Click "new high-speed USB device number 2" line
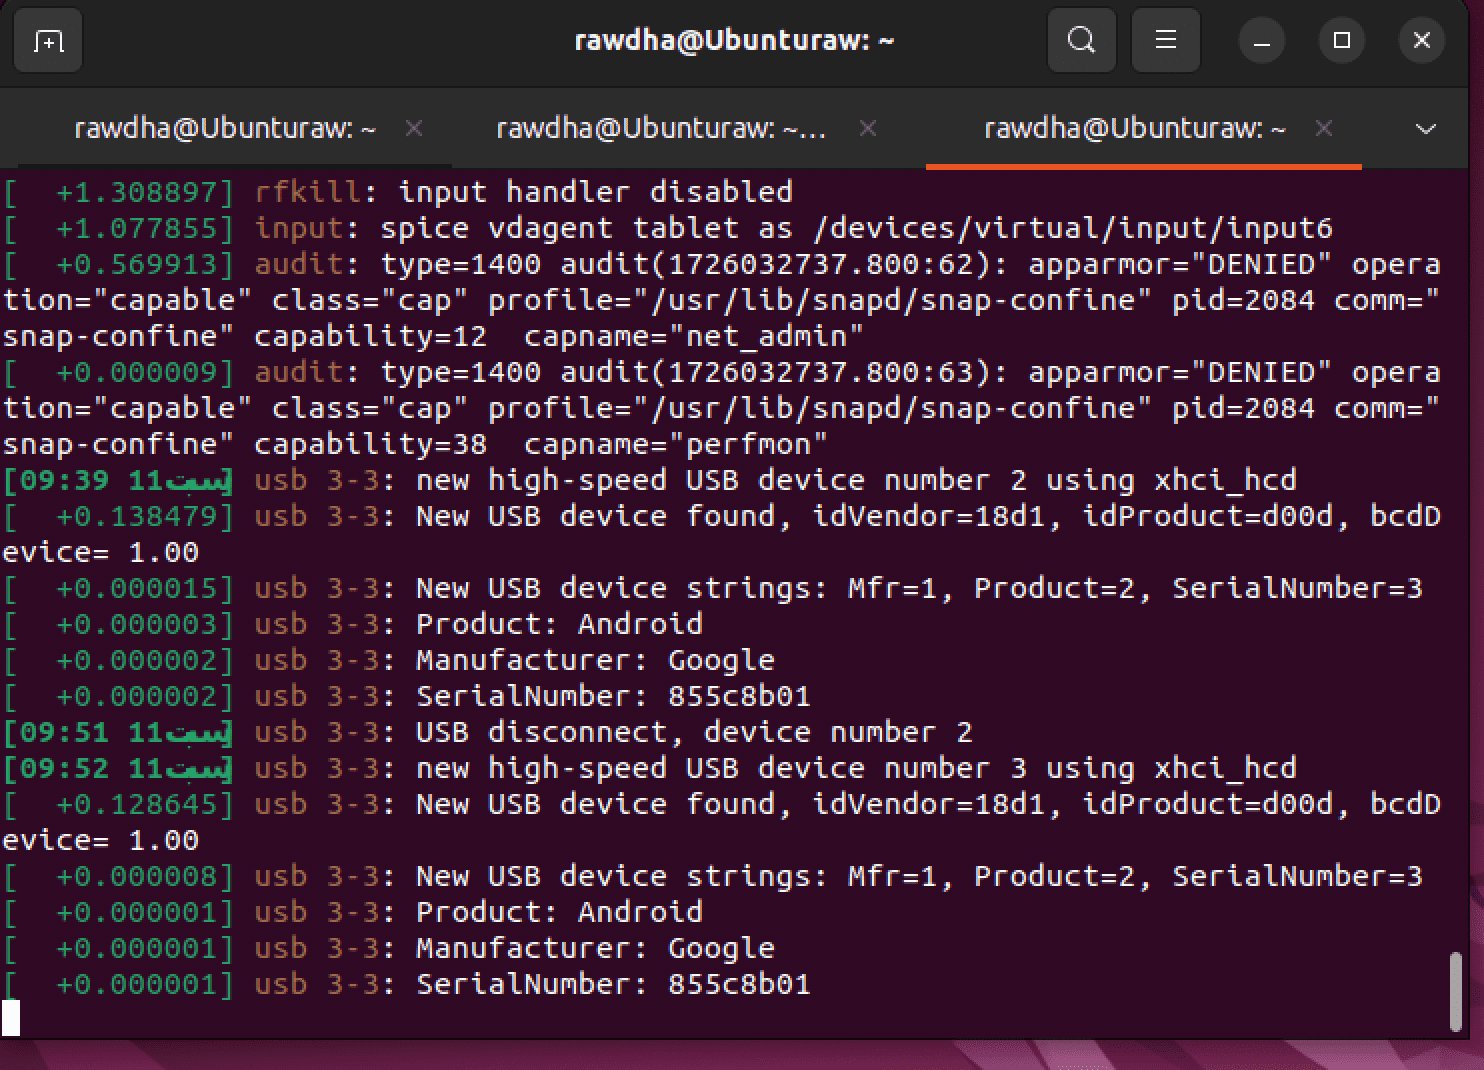1484x1070 pixels. [x=856, y=480]
